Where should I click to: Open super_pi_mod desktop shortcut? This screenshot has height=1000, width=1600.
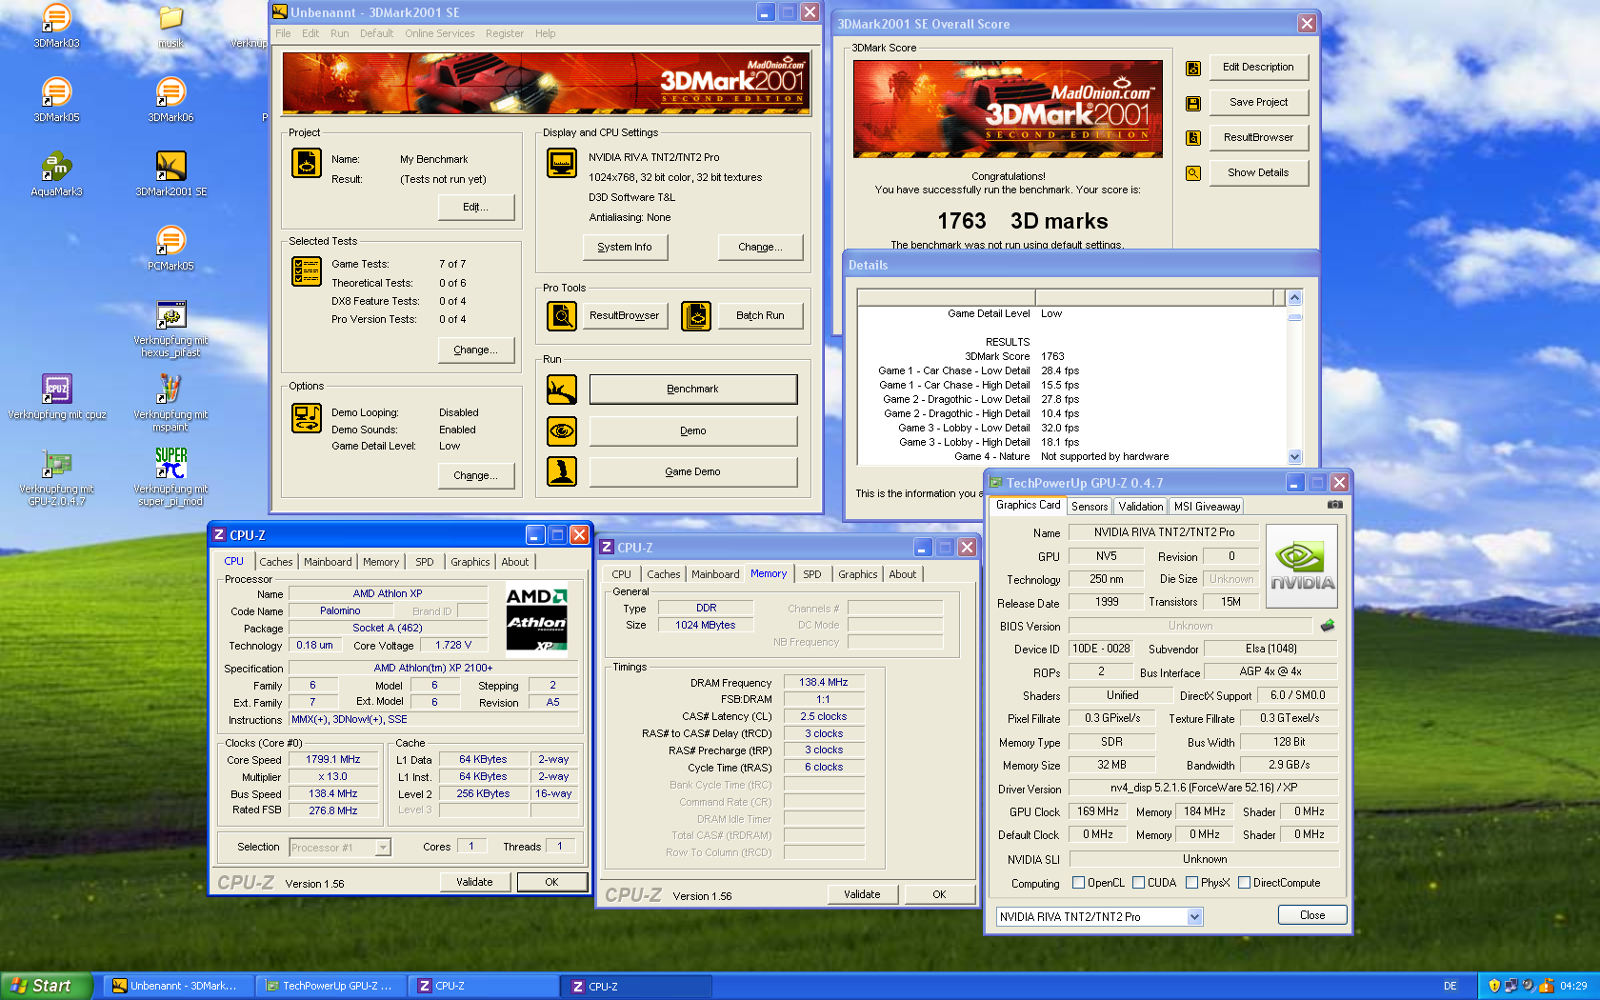pyautogui.click(x=171, y=464)
